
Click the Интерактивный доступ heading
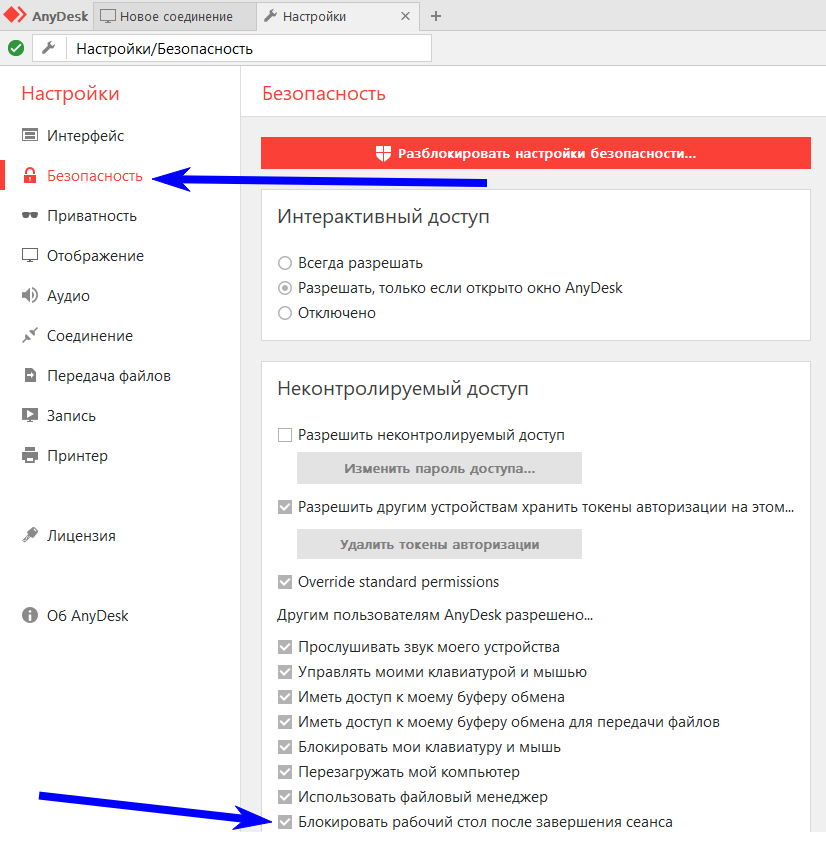(x=383, y=216)
